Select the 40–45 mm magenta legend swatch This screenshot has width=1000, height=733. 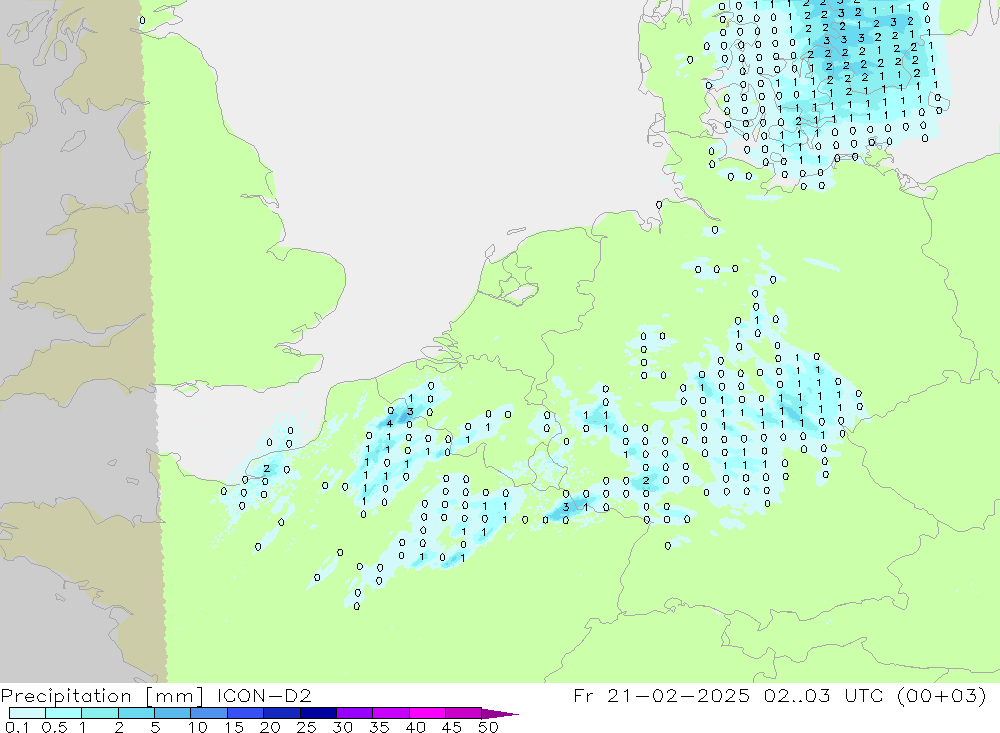tap(427, 713)
